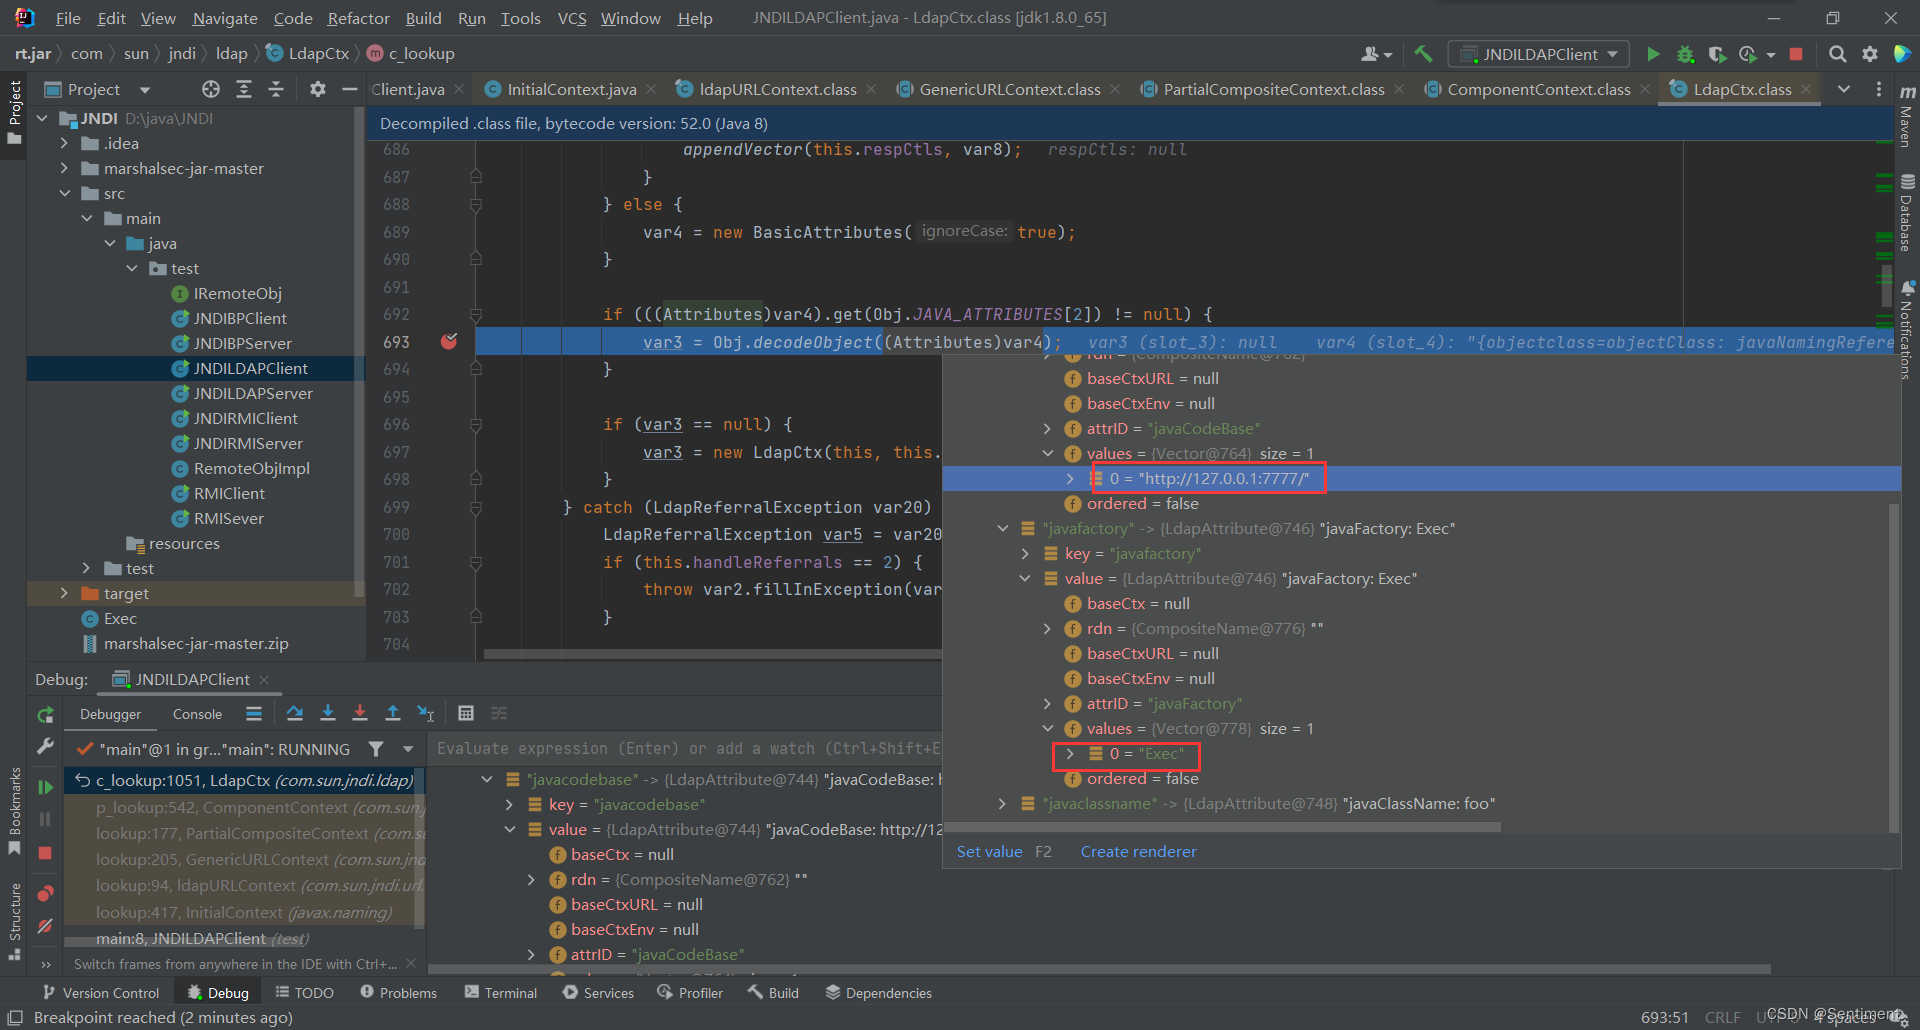The width and height of the screenshot is (1920, 1030).
Task: Toggle Threads view icon beside Console tab
Action: click(x=254, y=713)
